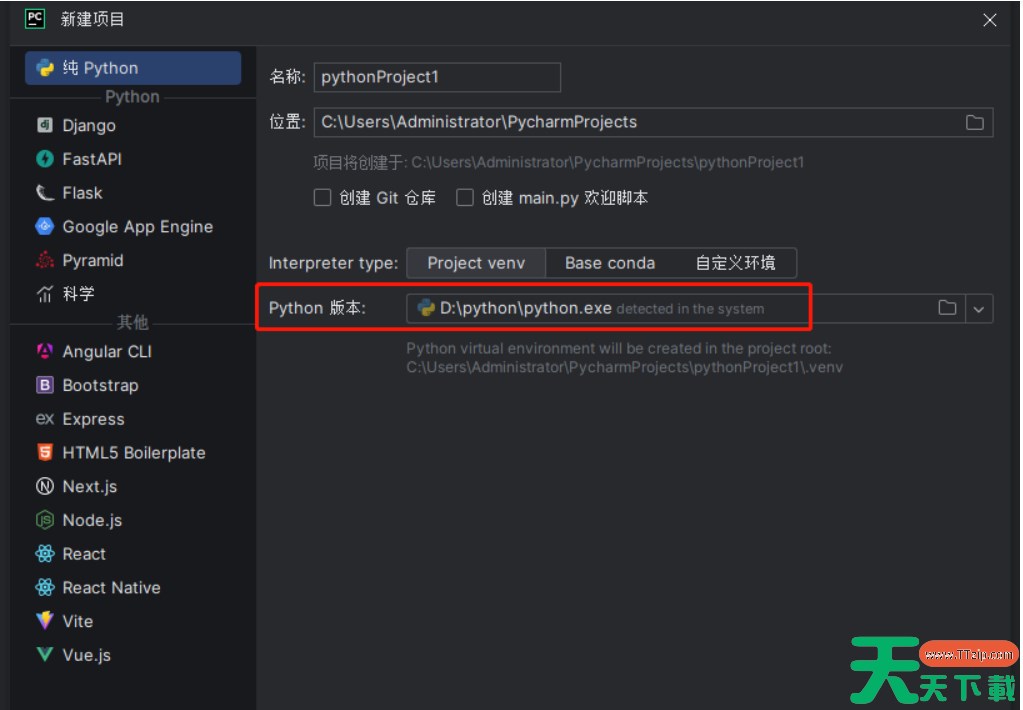Click the Vite icon
1023x710 pixels.
click(x=44, y=621)
